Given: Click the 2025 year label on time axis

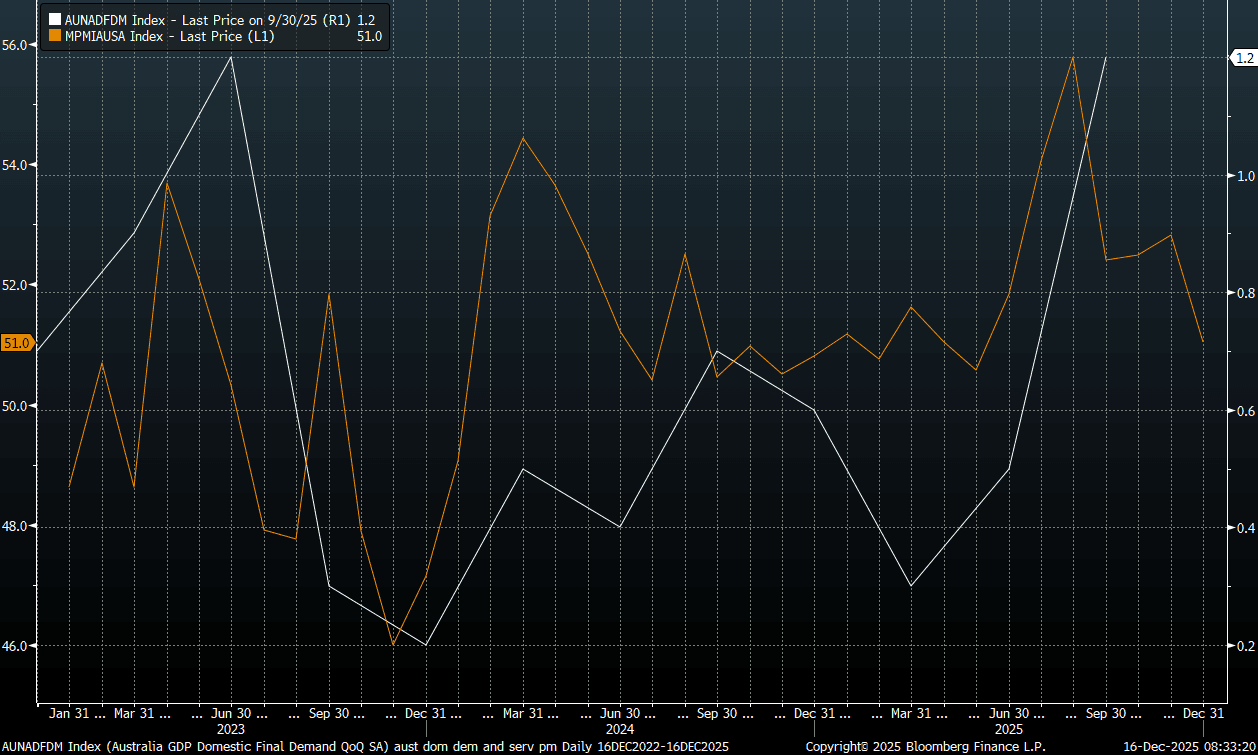Looking at the screenshot, I should [x=1009, y=729].
